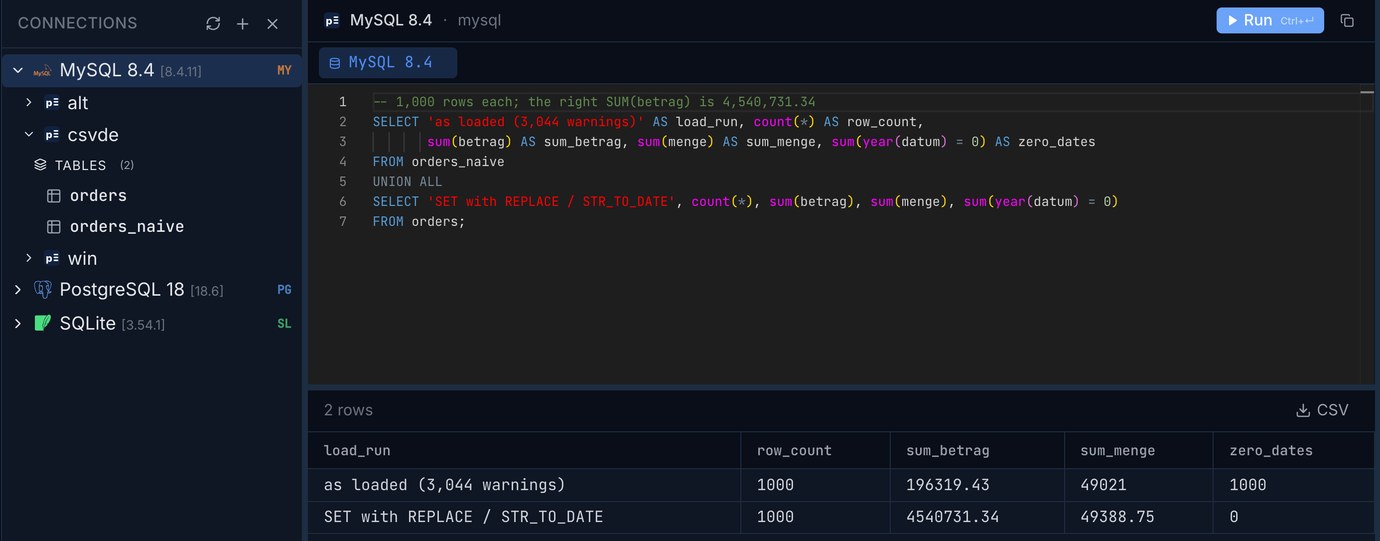Image resolution: width=1380 pixels, height=541 pixels.
Task: Click the editor vertical scrollbar overview mark
Action: (1367, 92)
